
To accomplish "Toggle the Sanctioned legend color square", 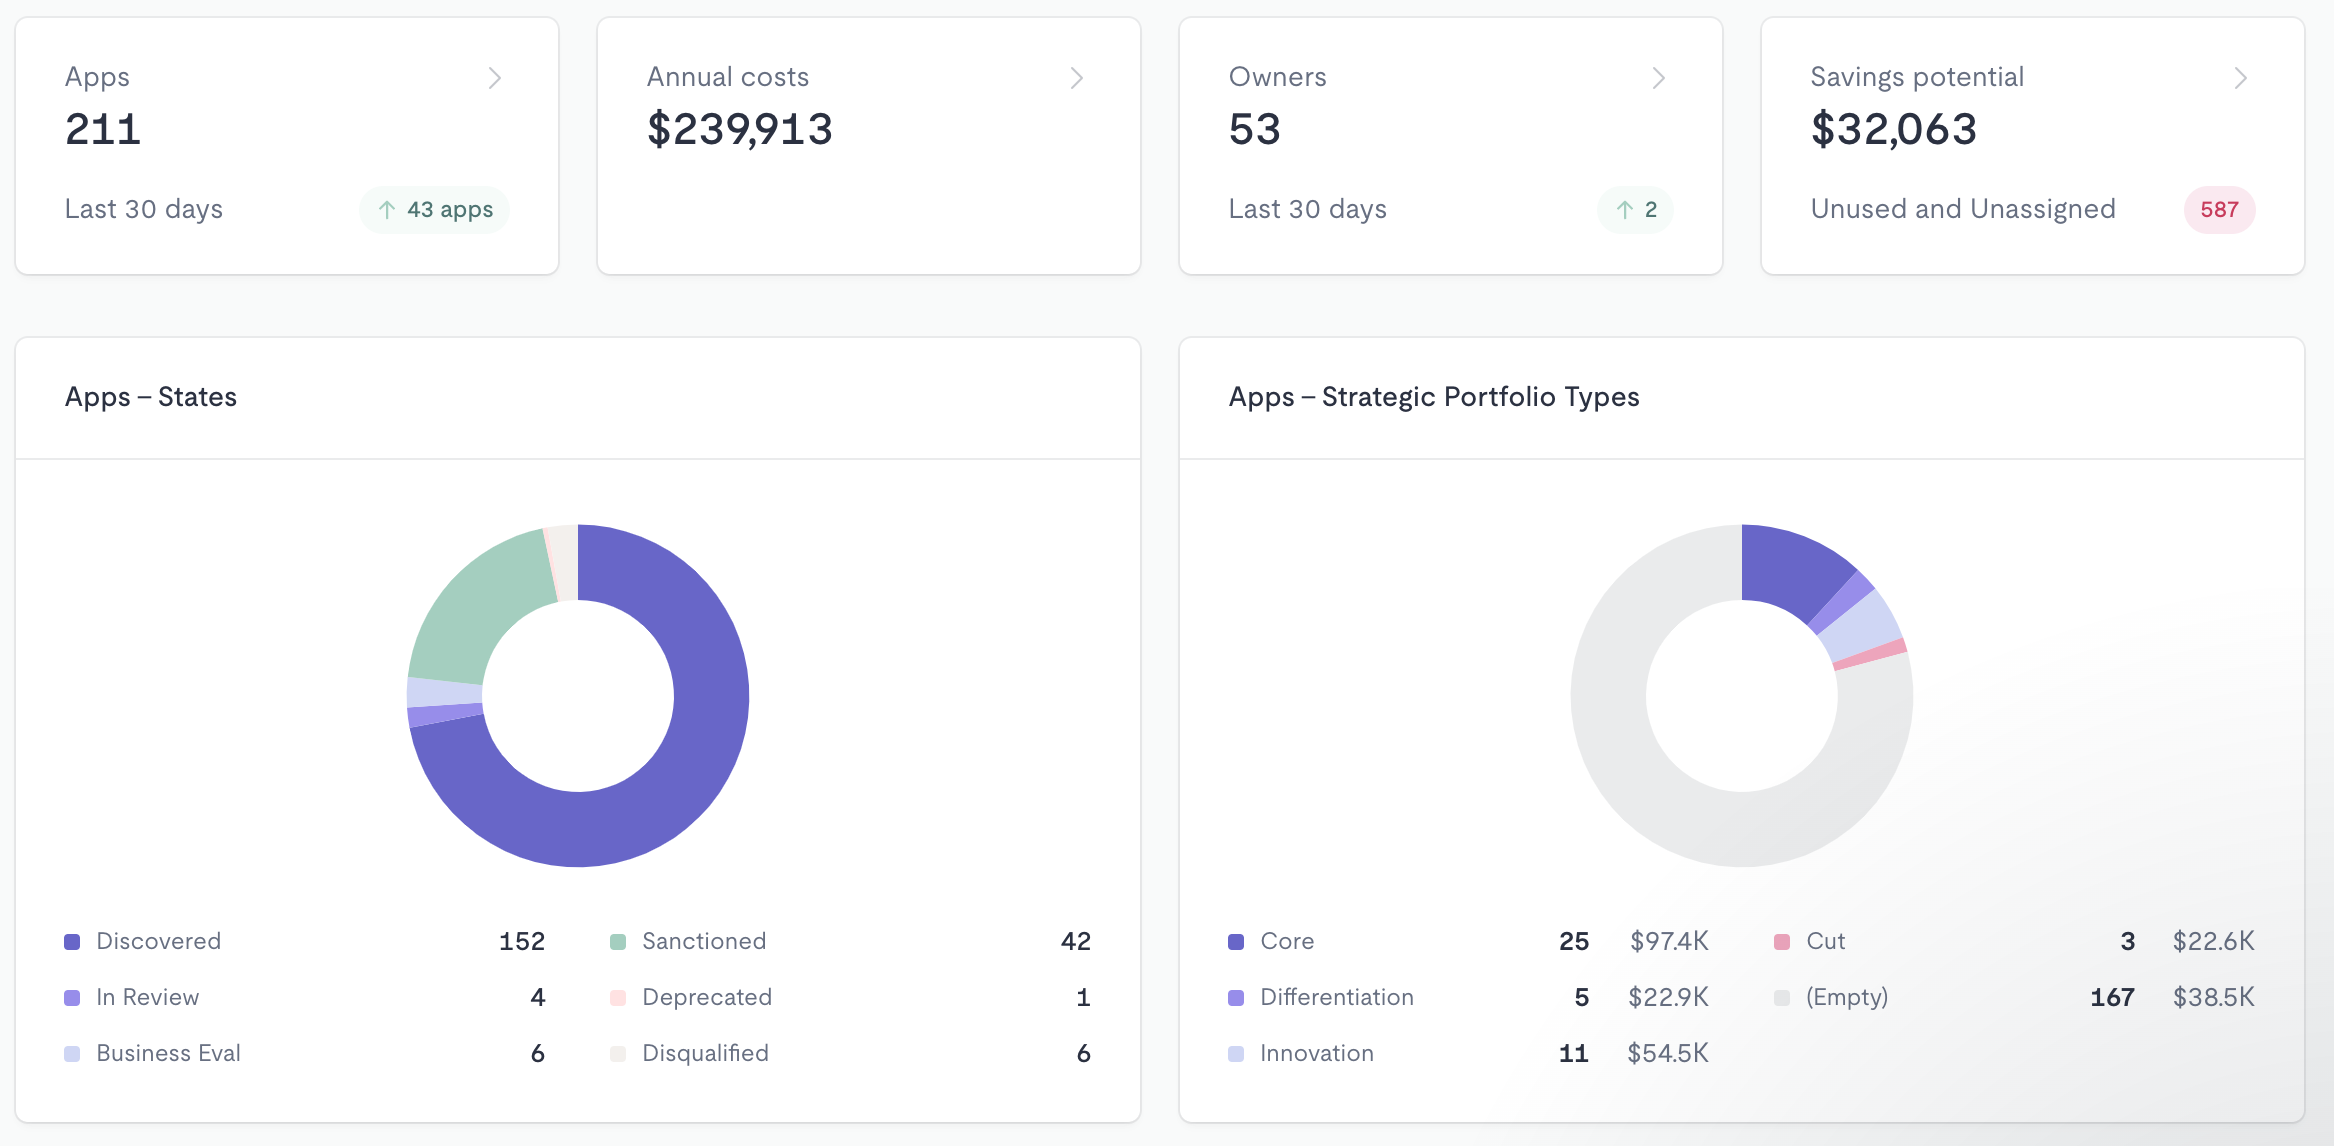I will pos(618,942).
